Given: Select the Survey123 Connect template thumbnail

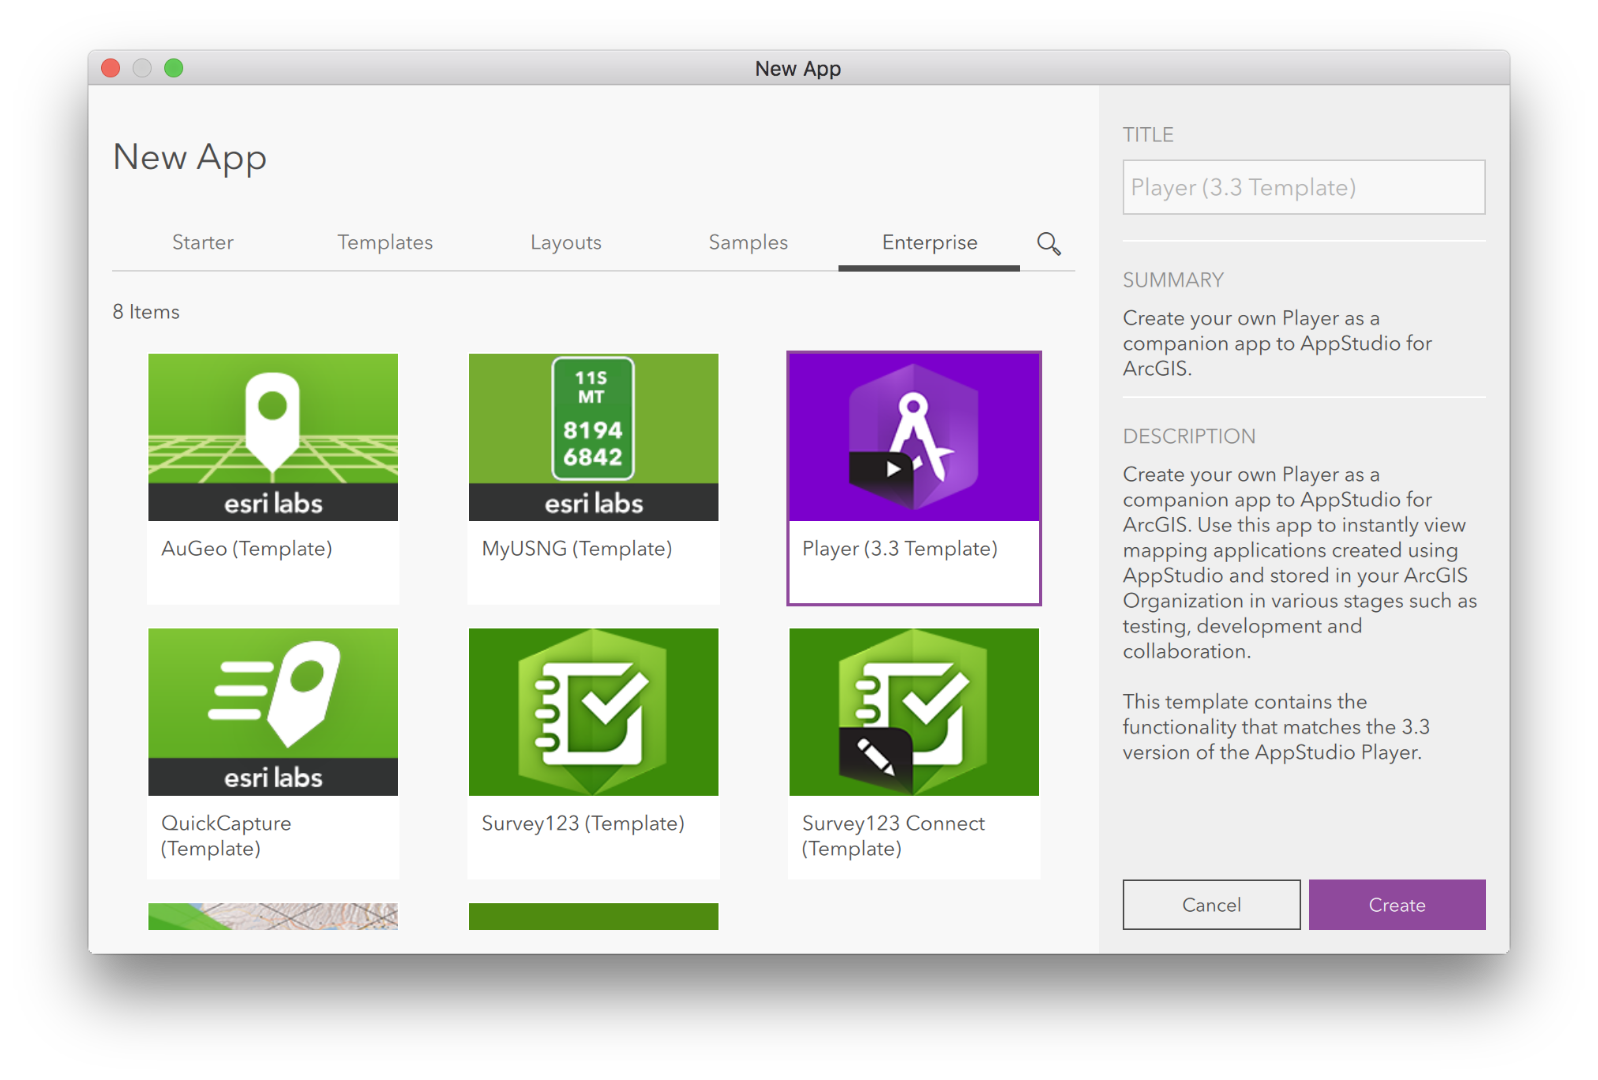Looking at the screenshot, I should pos(914,712).
